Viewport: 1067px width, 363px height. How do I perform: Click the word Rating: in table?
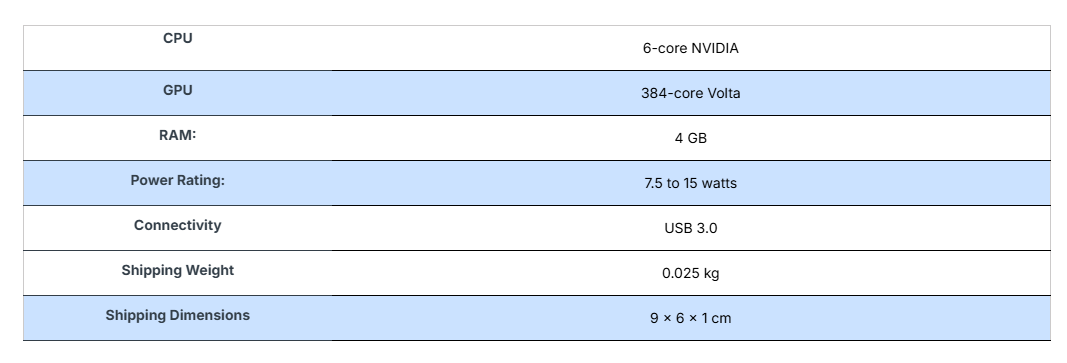(201, 180)
